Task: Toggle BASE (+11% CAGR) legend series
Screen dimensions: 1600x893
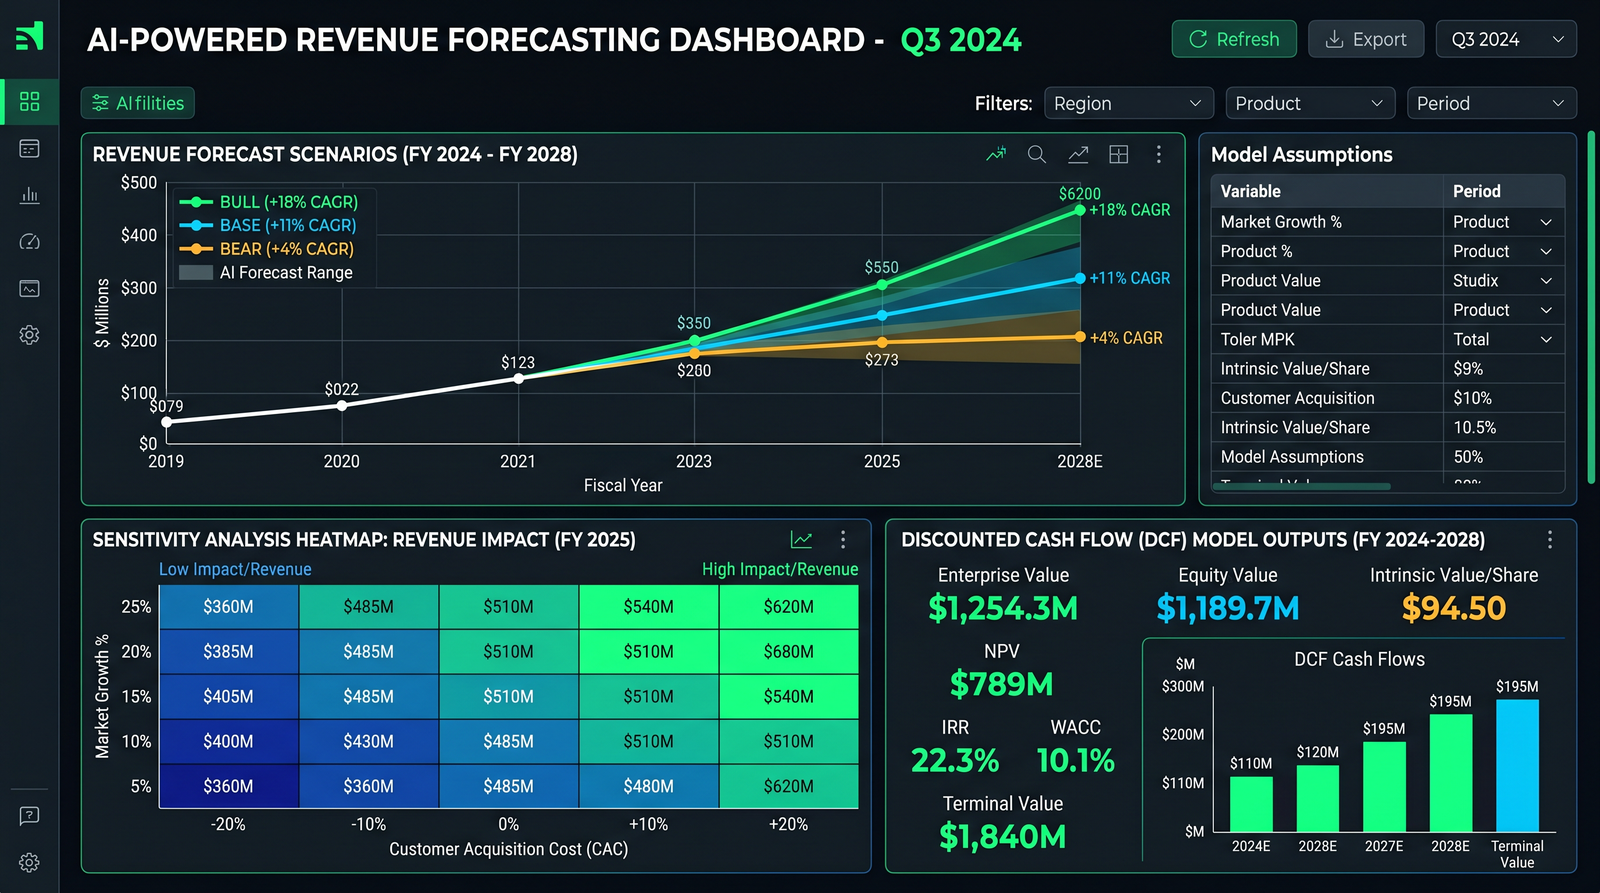Action: tap(267, 226)
